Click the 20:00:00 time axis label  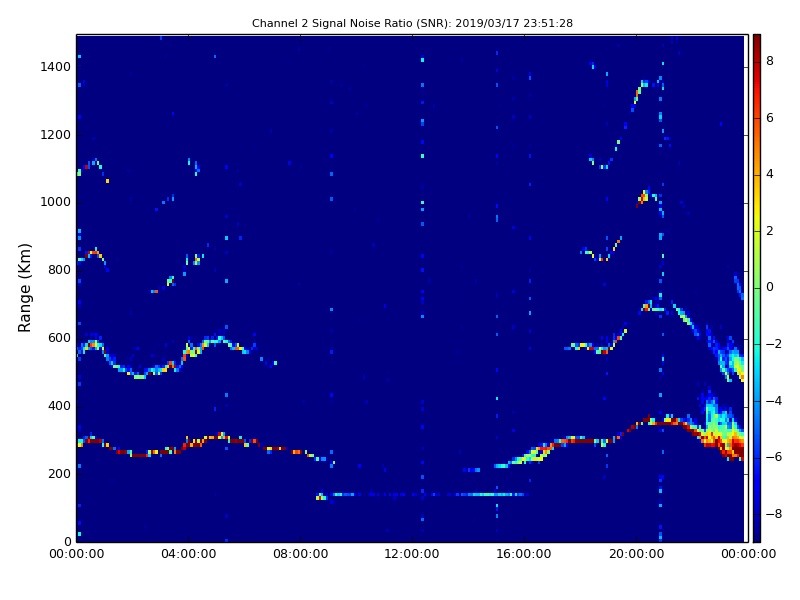636,554
